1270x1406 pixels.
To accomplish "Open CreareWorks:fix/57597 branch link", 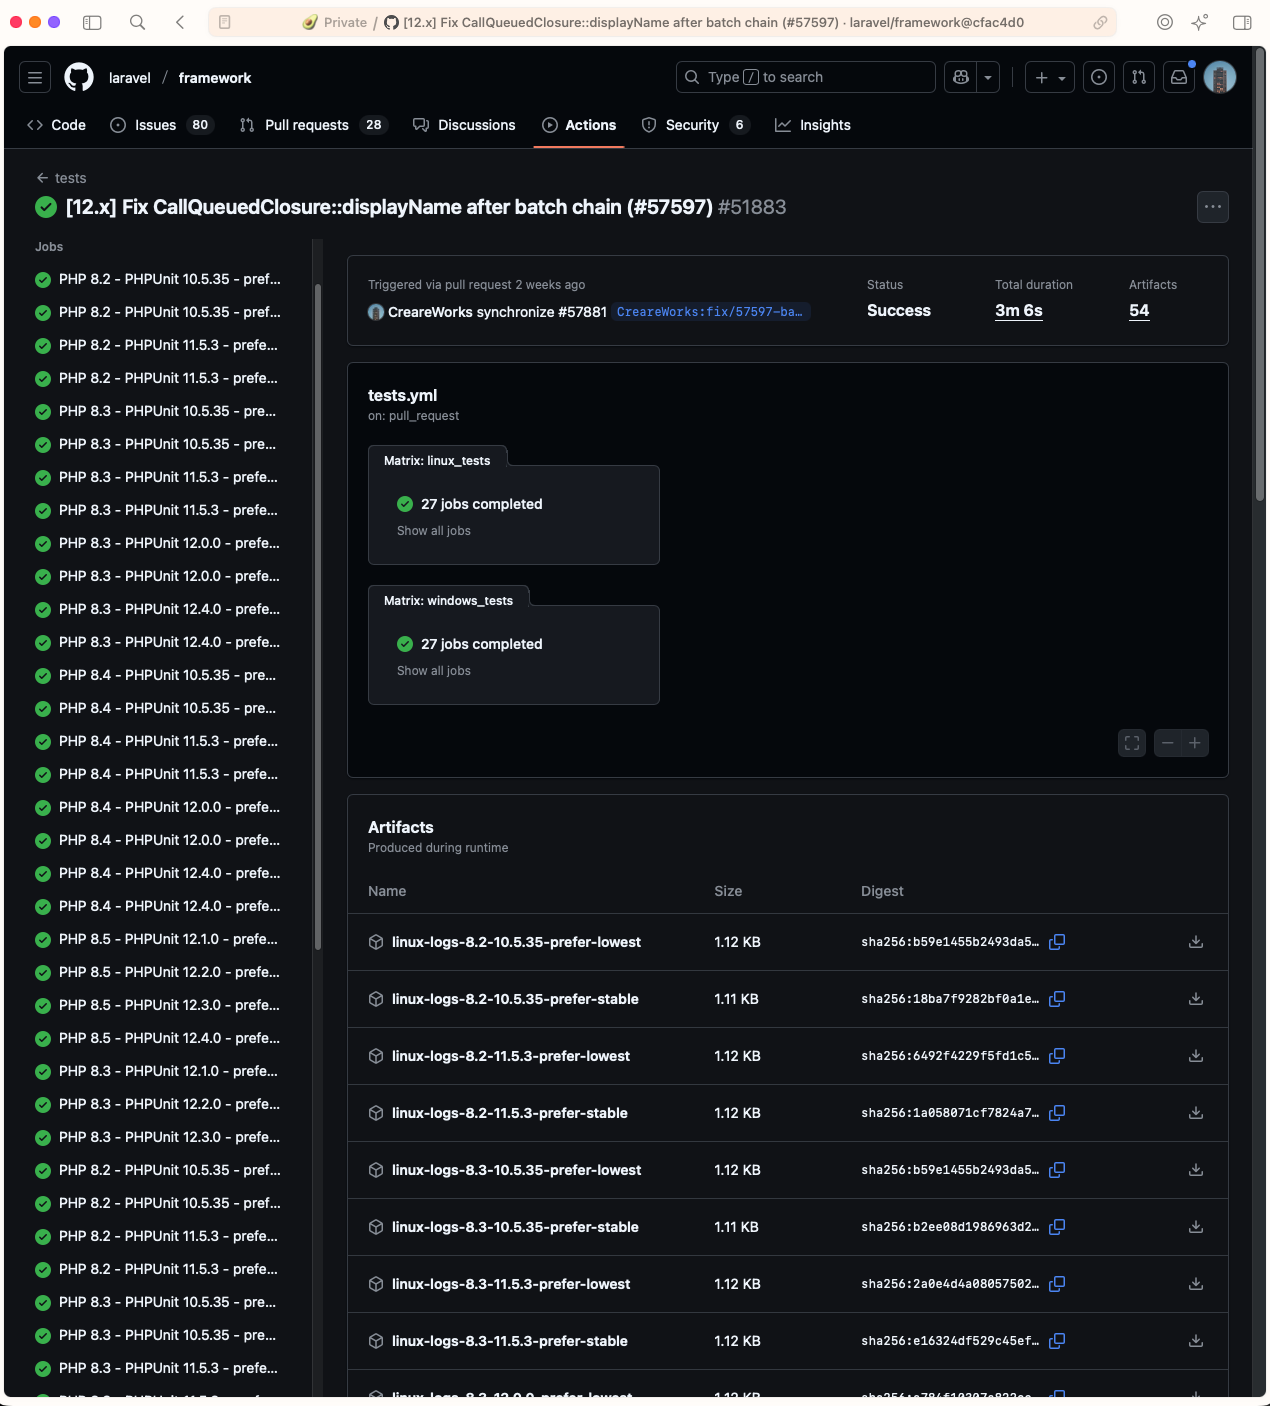I will [710, 312].
